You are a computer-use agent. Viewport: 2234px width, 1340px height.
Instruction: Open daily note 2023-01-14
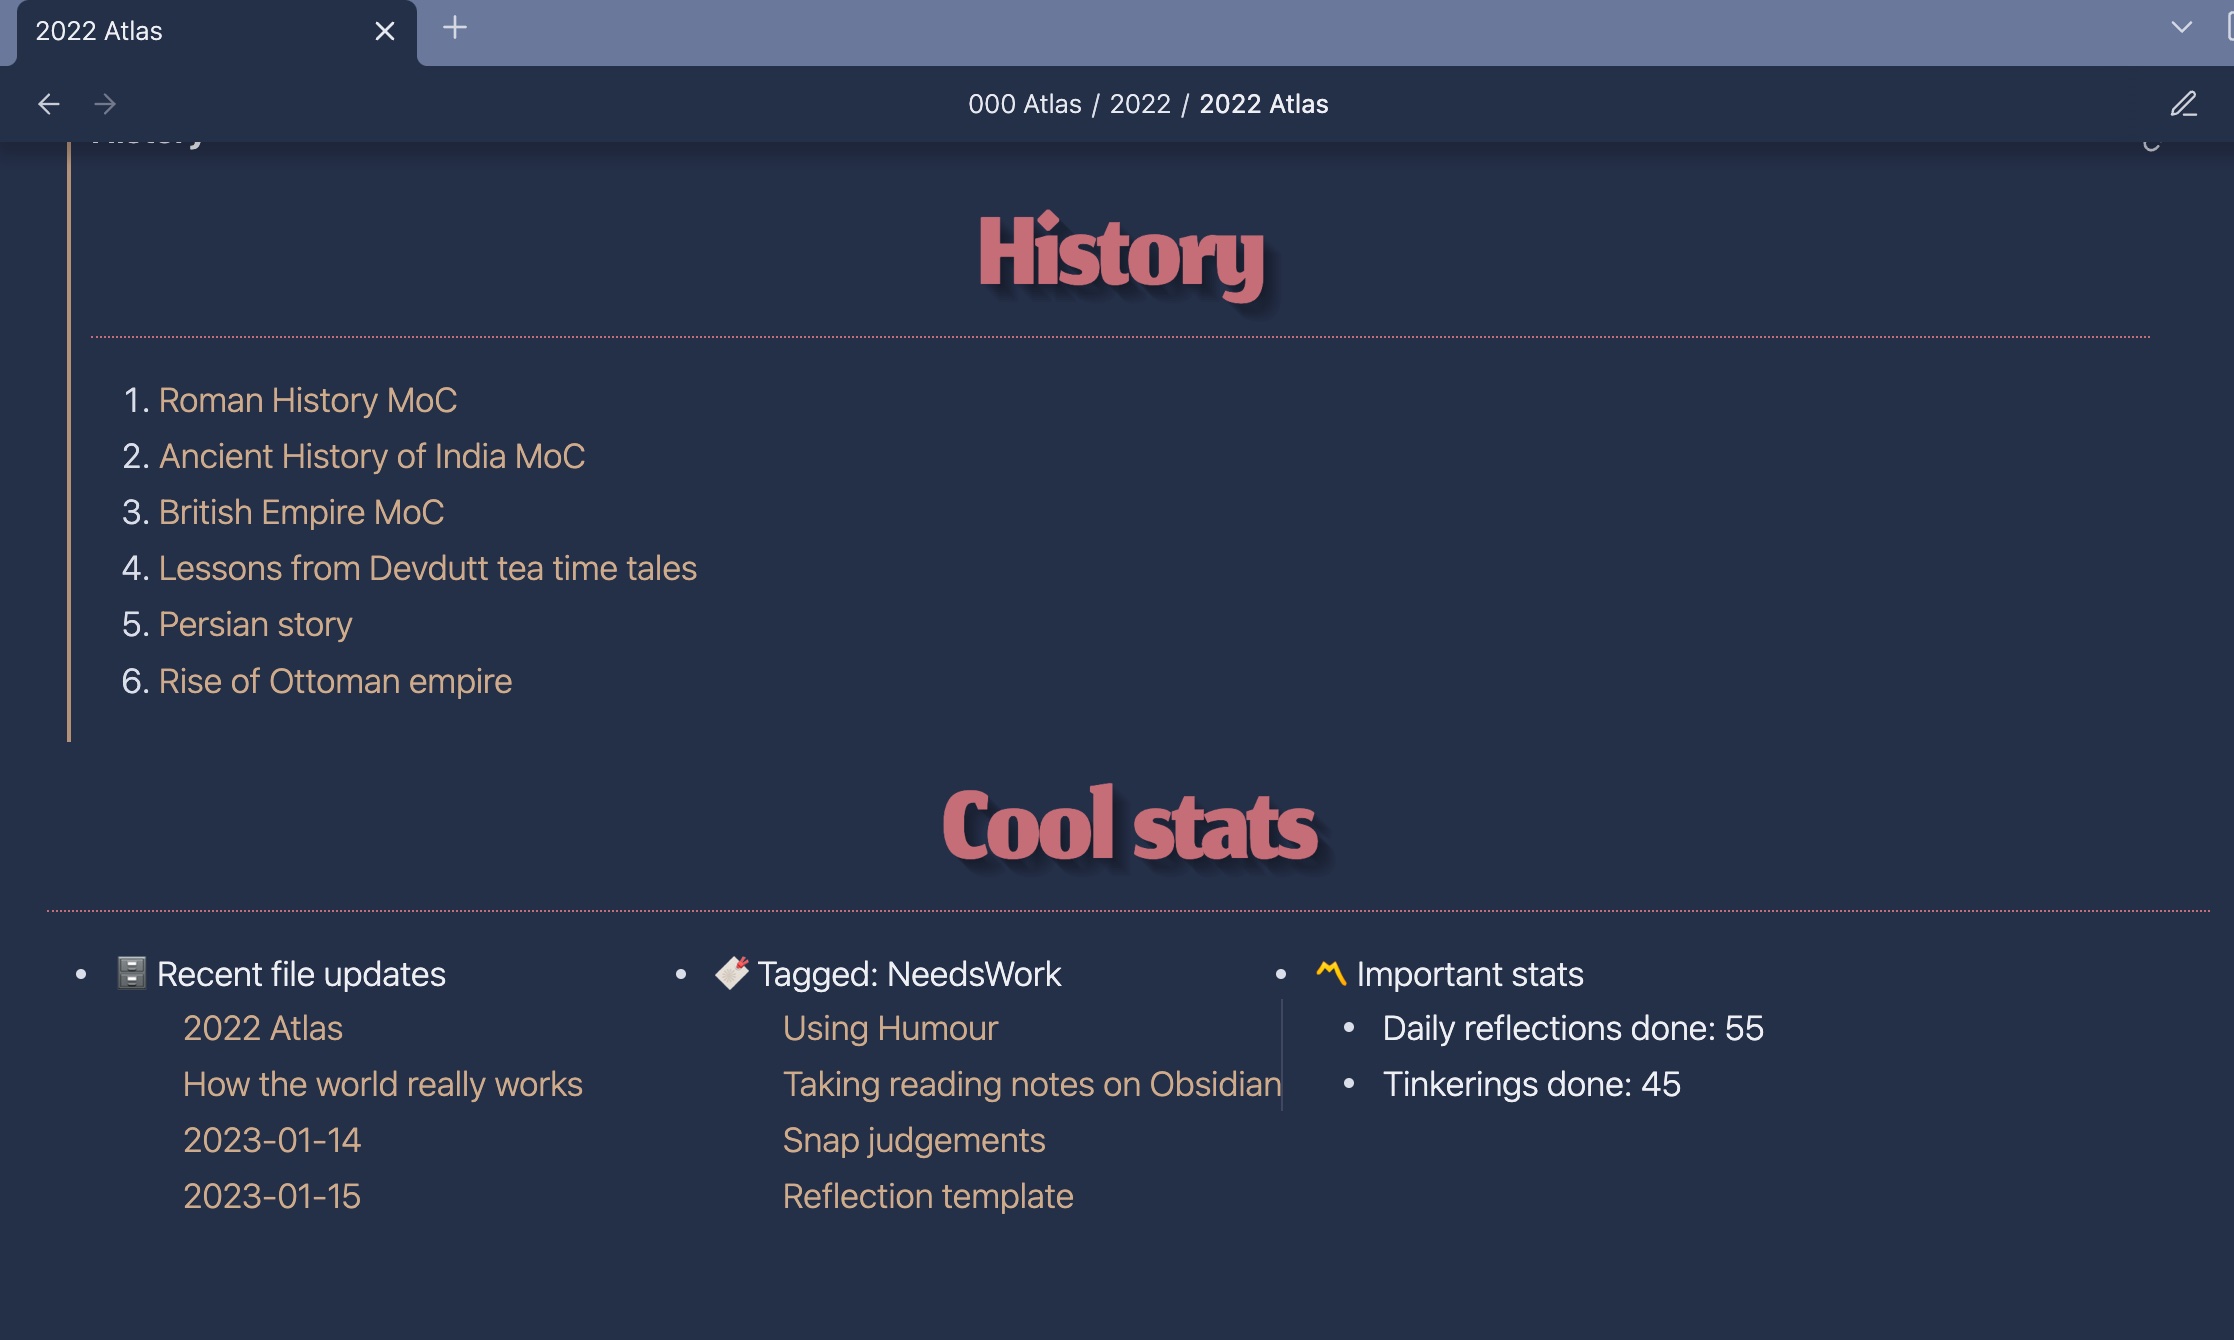click(x=272, y=1140)
